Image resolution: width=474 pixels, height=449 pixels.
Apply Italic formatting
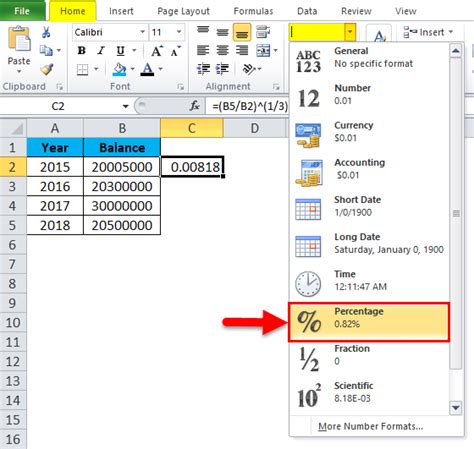pyautogui.click(x=101, y=51)
